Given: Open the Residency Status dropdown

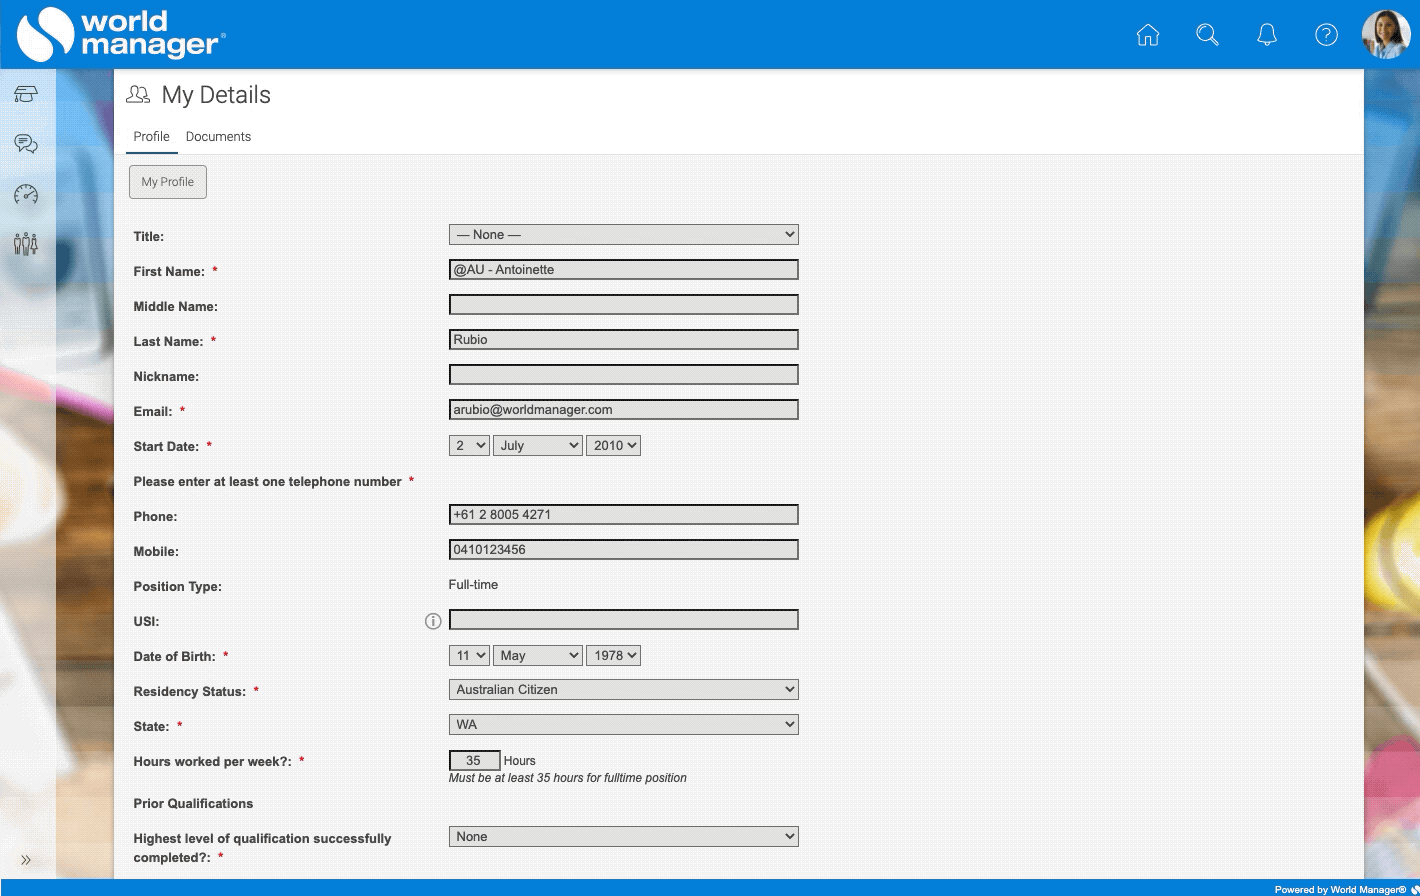Looking at the screenshot, I should point(623,690).
